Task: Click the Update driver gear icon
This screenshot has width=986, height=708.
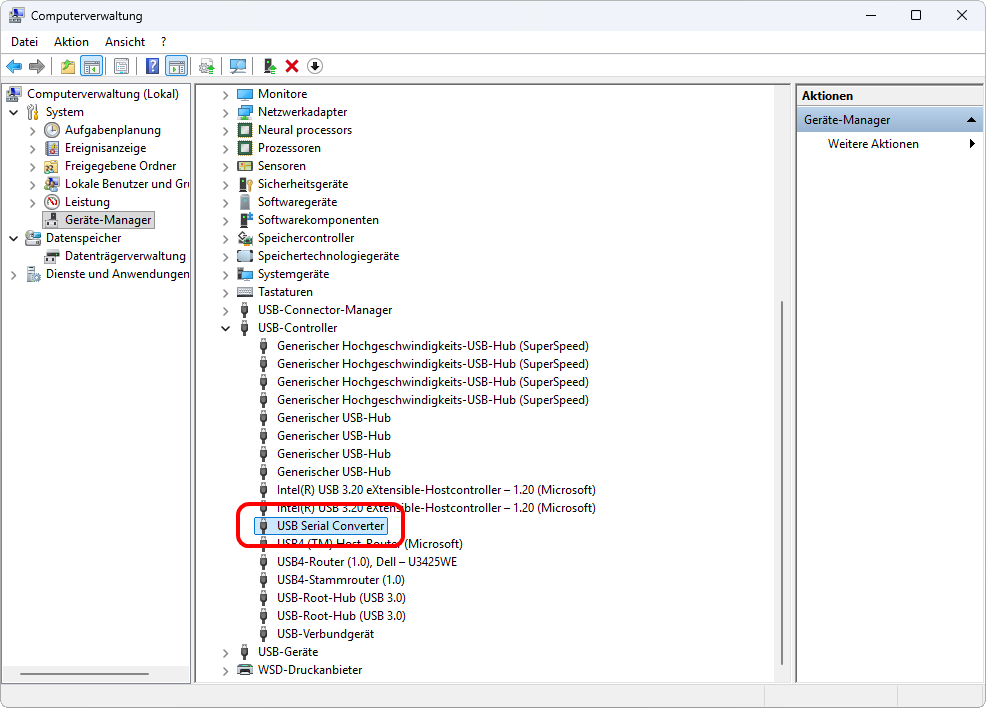Action: point(207,66)
